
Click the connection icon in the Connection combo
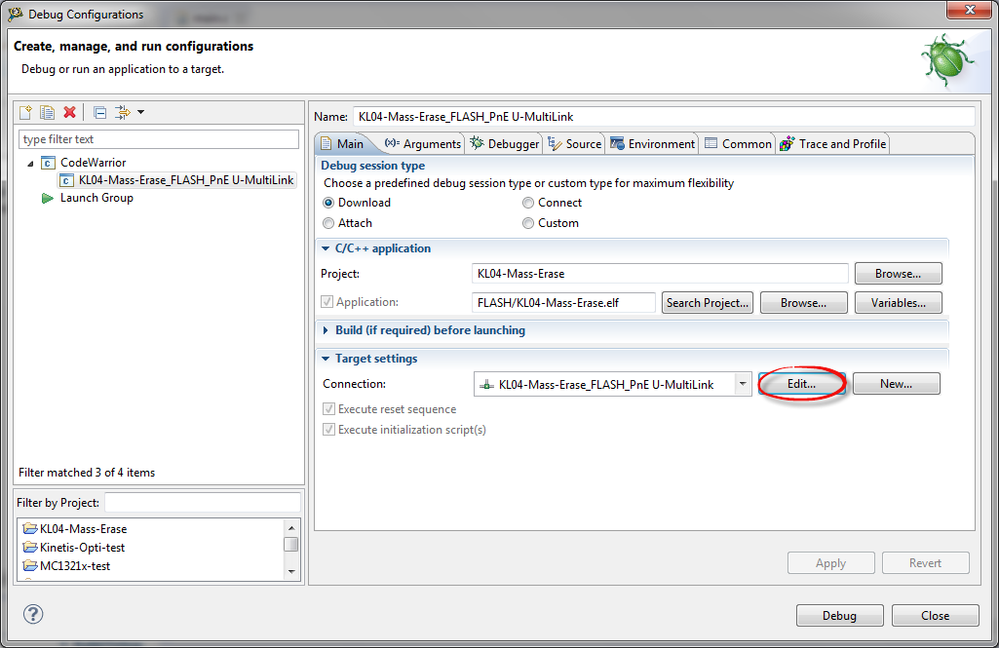[487, 385]
